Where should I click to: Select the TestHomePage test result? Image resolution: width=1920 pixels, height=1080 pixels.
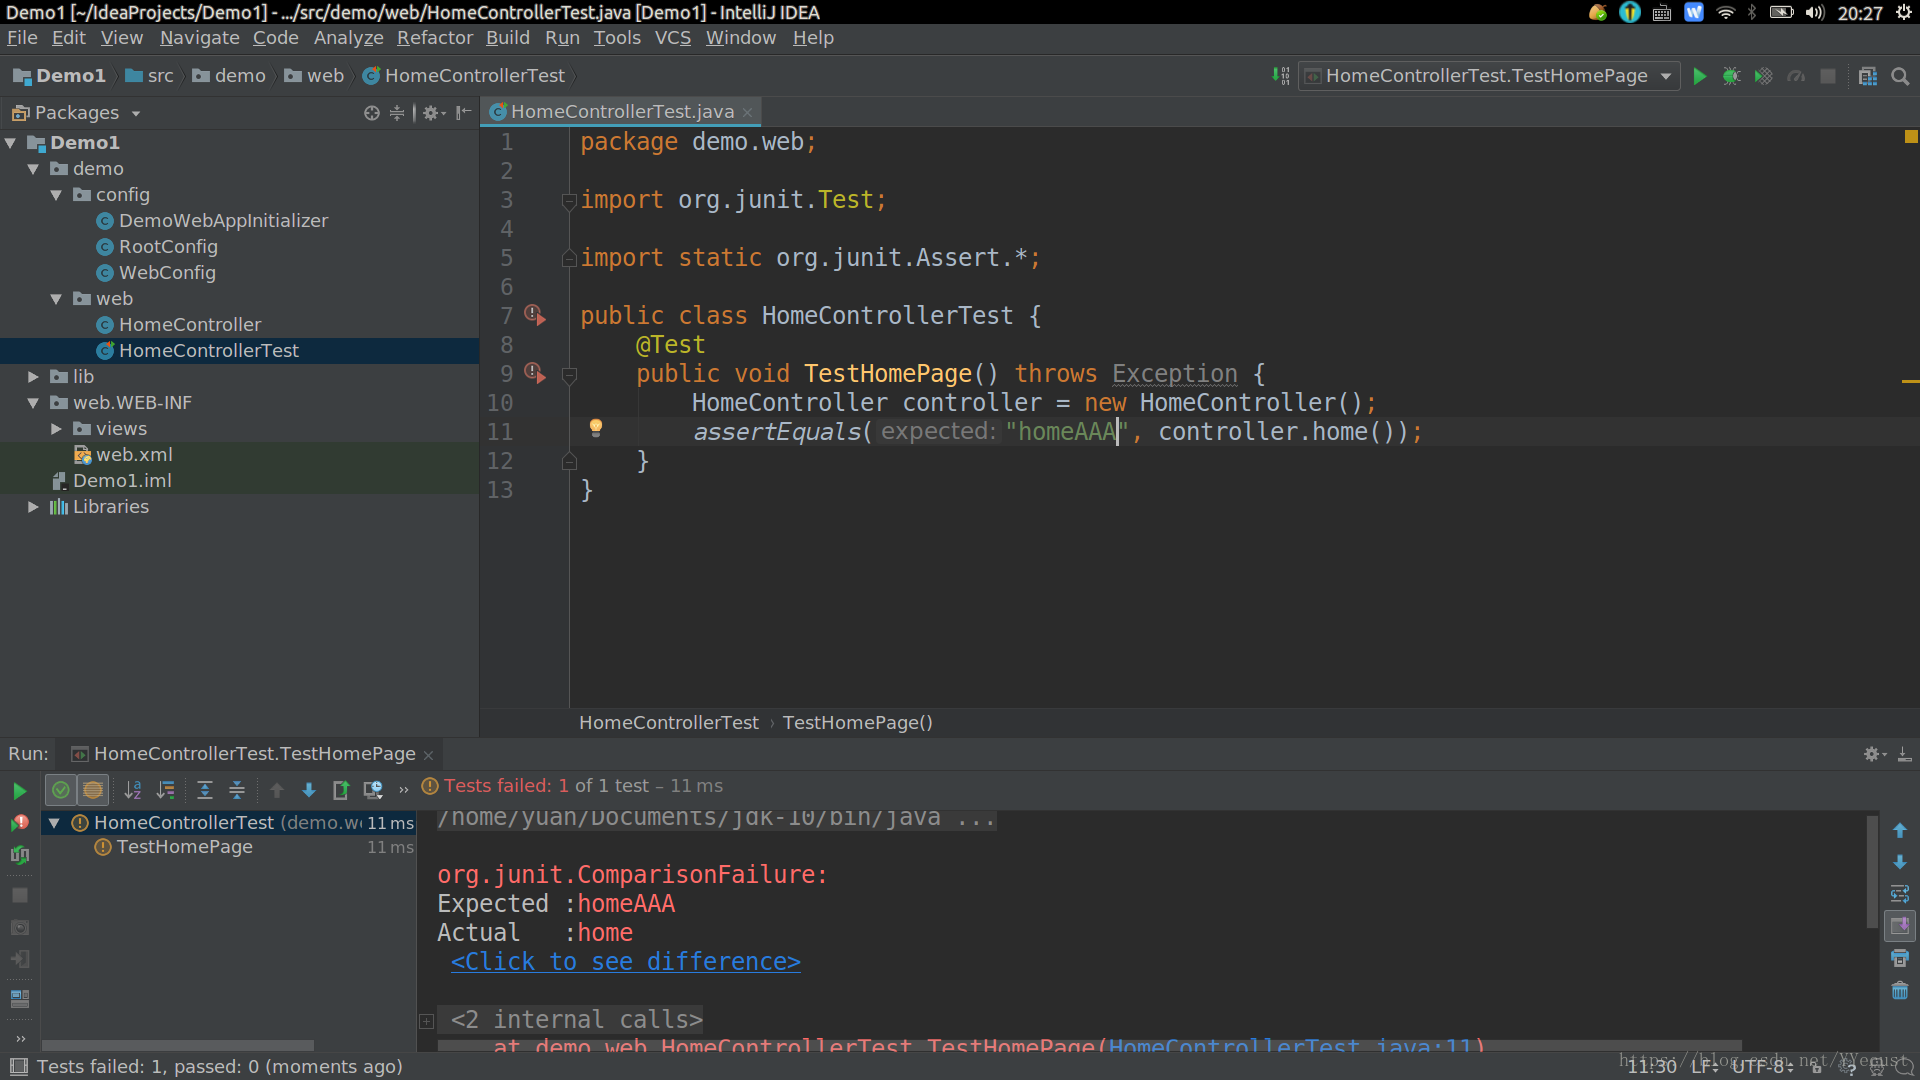(184, 847)
